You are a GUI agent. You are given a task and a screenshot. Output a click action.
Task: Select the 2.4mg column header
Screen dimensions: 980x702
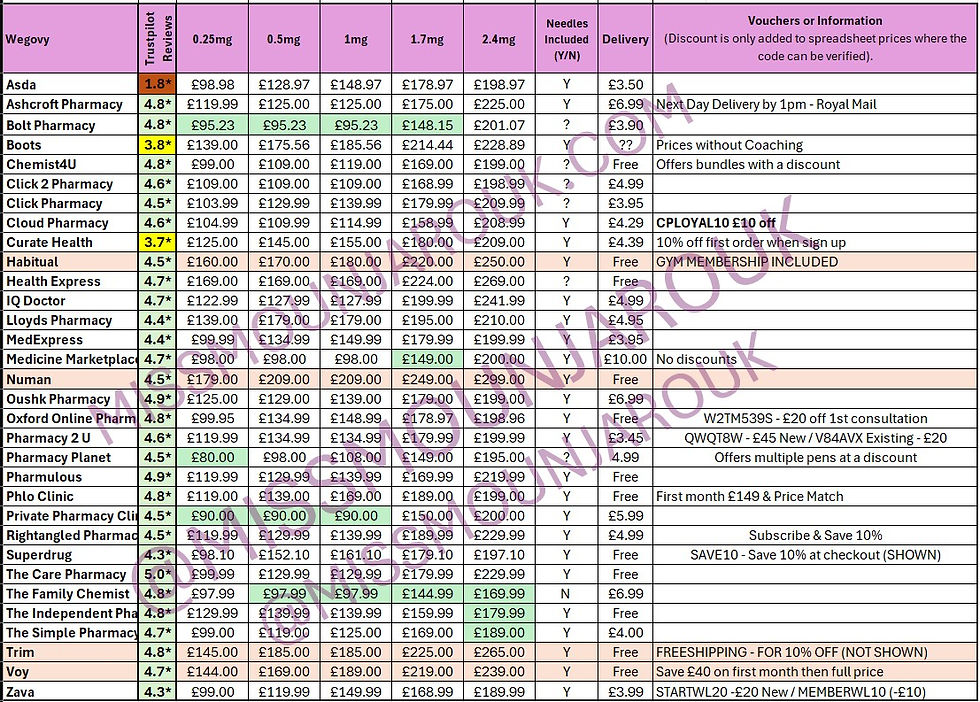coord(499,39)
